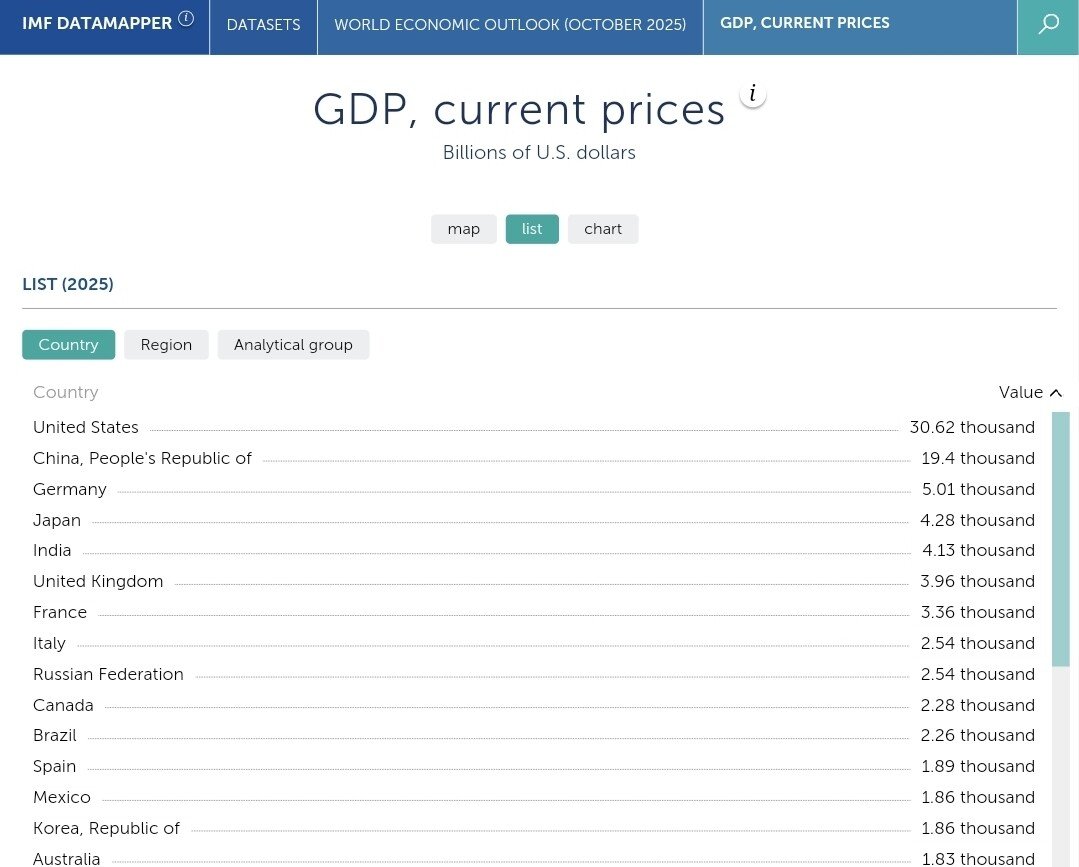The image size is (1079, 867).
Task: Select the Analytical group filter
Action: click(x=293, y=345)
